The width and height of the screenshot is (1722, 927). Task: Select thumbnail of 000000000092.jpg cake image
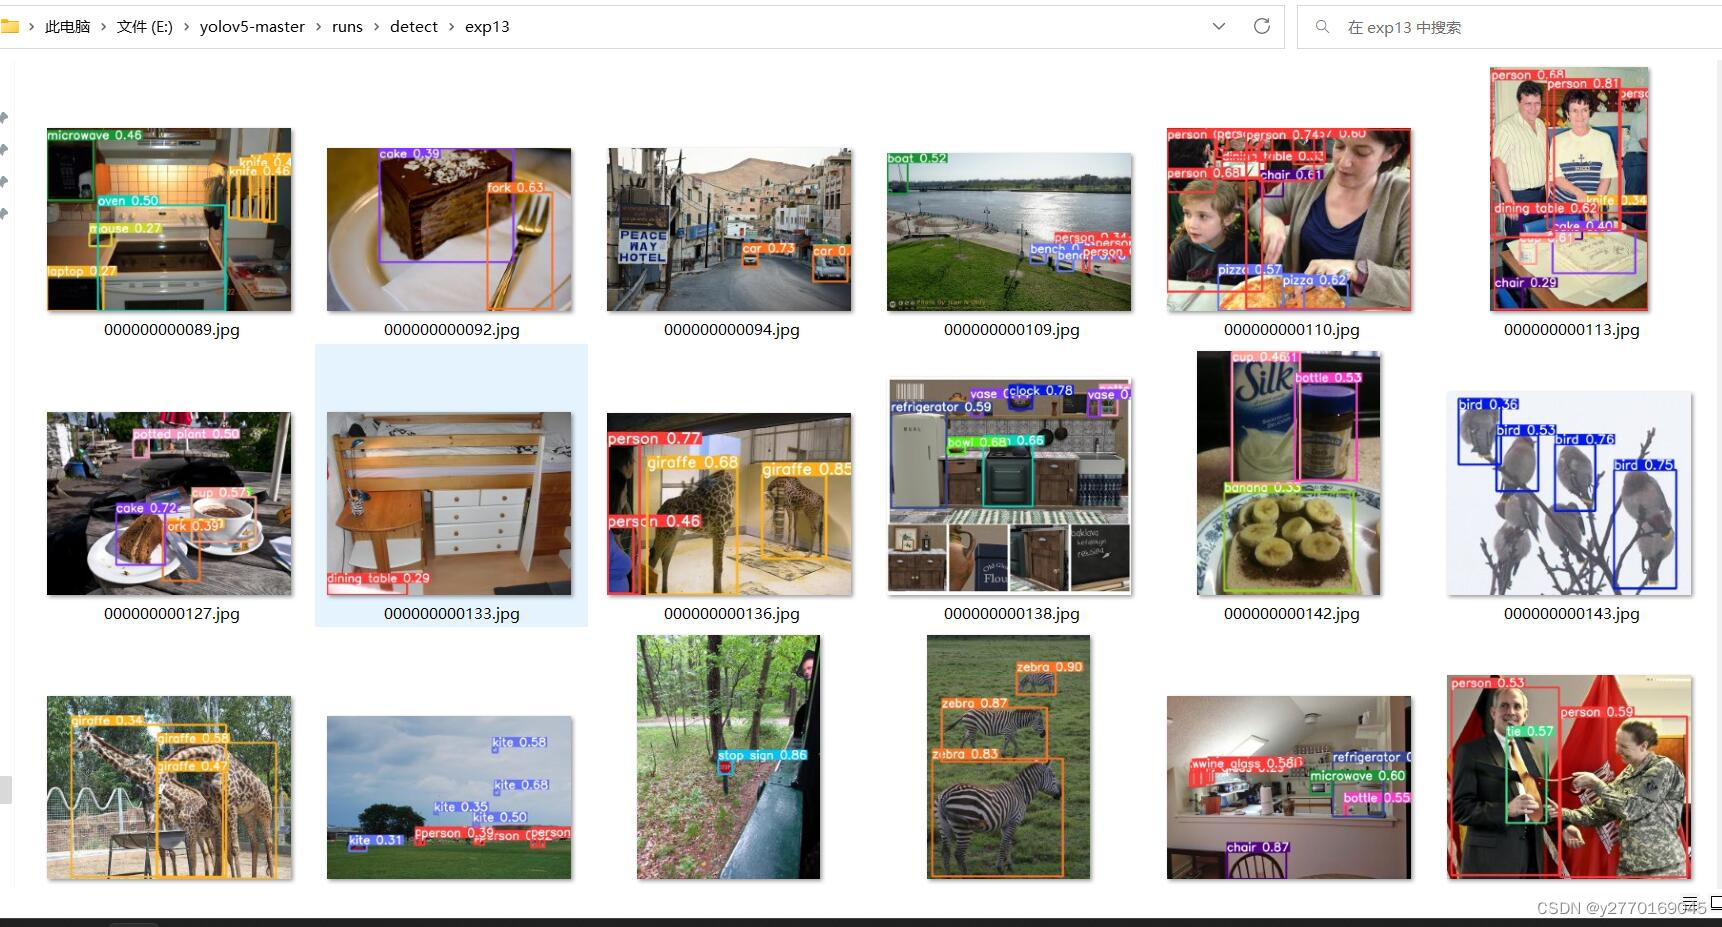449,229
